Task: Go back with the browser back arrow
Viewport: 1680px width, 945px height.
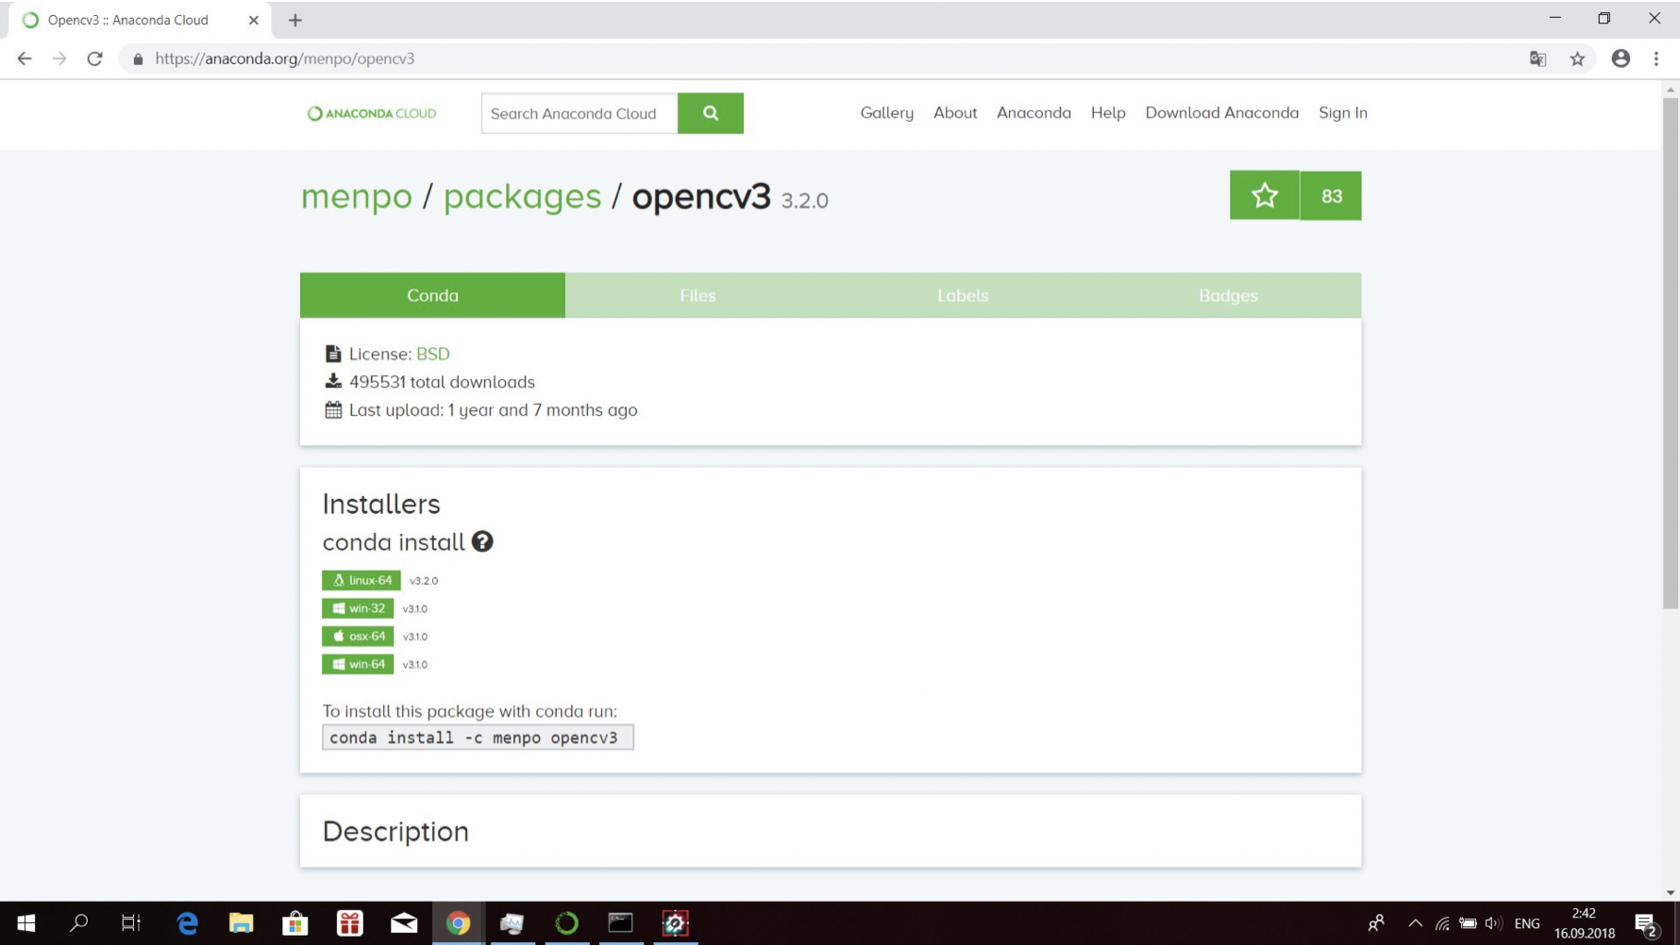Action: point(24,59)
